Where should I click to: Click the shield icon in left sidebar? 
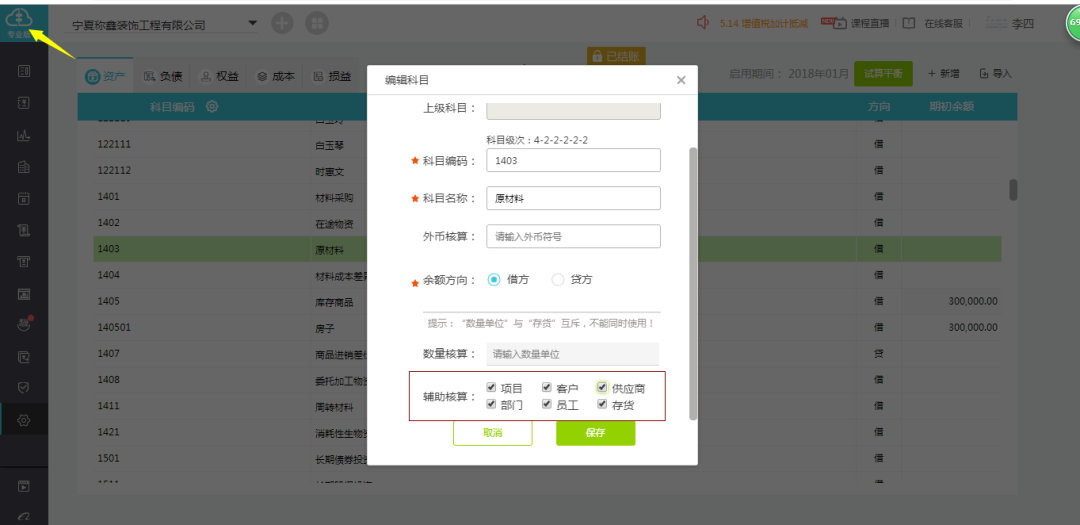[x=23, y=388]
